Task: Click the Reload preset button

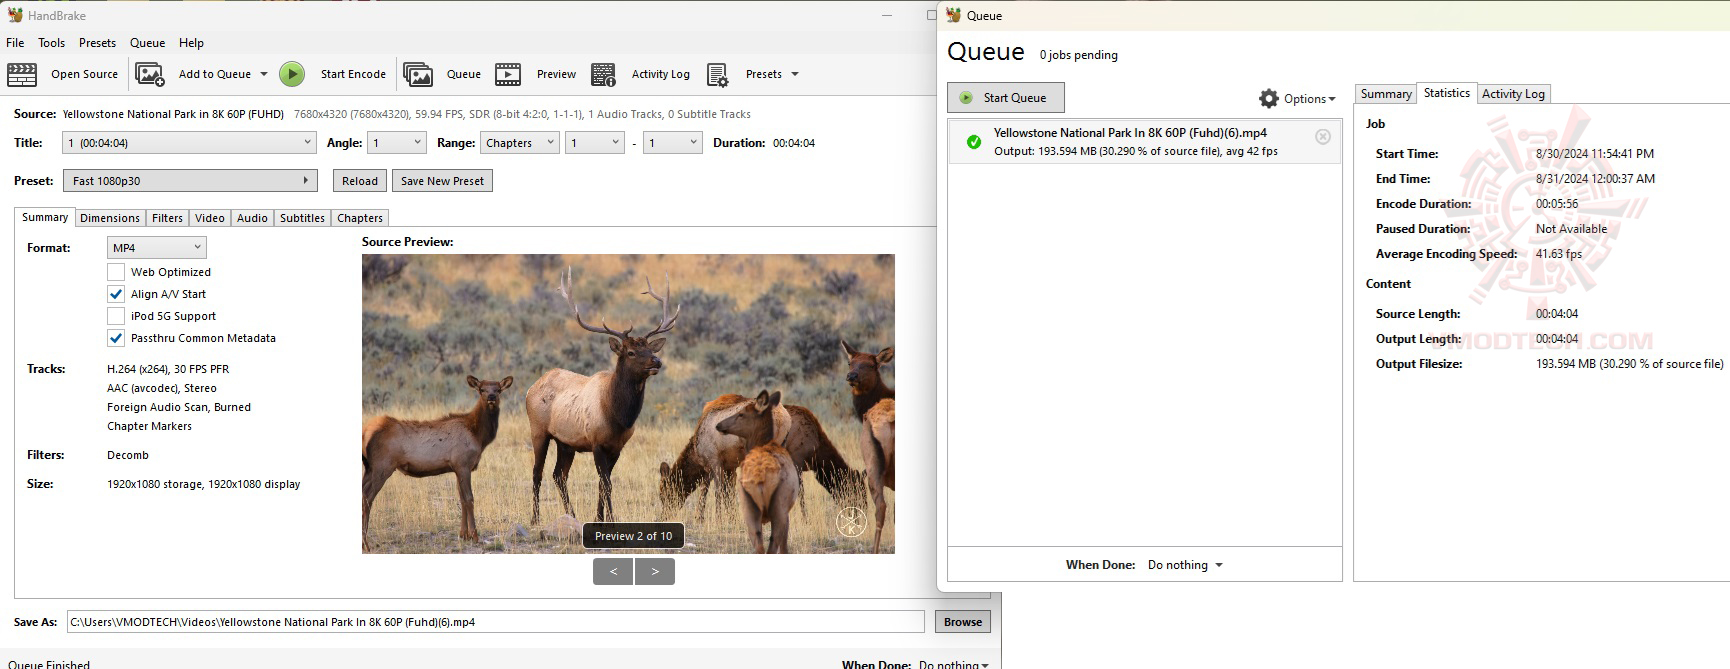Action: click(x=360, y=181)
